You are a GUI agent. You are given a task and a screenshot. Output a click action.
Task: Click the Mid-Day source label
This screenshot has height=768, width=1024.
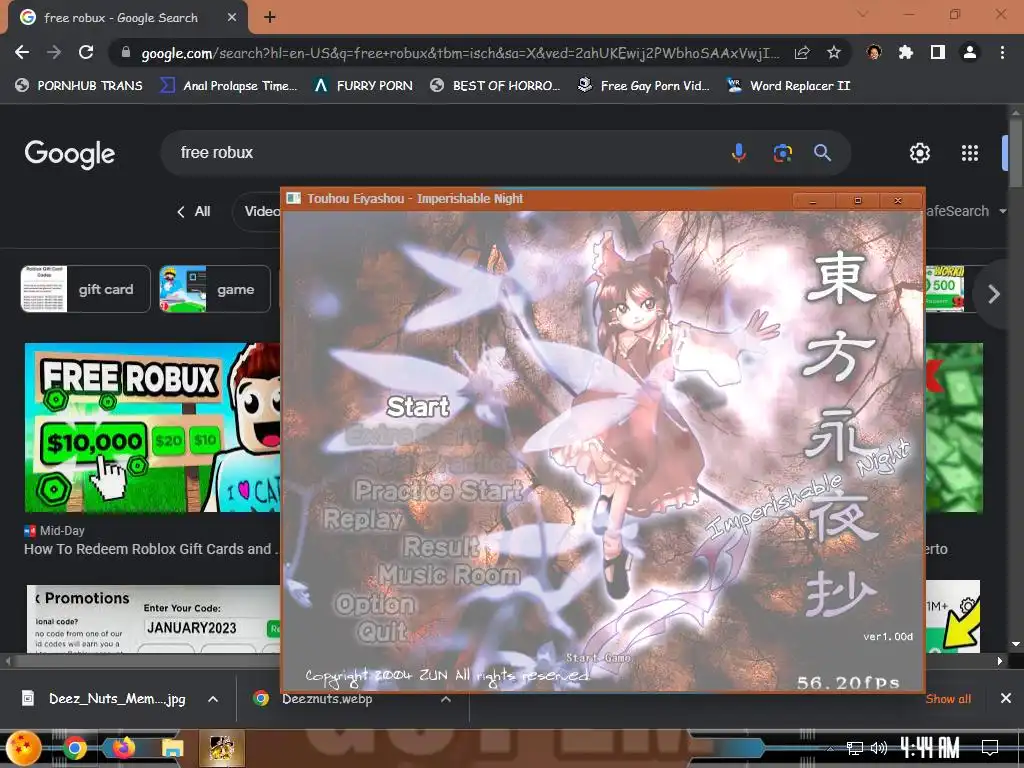tap(62, 531)
